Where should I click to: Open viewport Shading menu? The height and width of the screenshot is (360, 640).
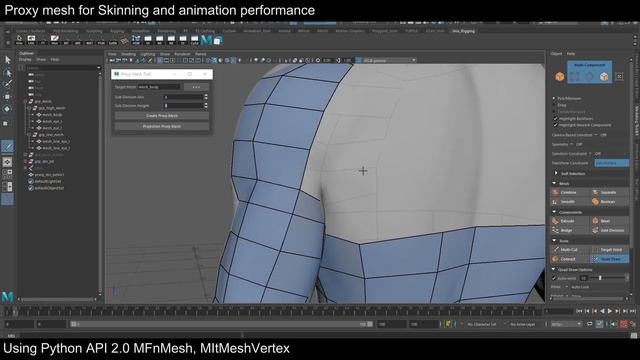point(129,54)
